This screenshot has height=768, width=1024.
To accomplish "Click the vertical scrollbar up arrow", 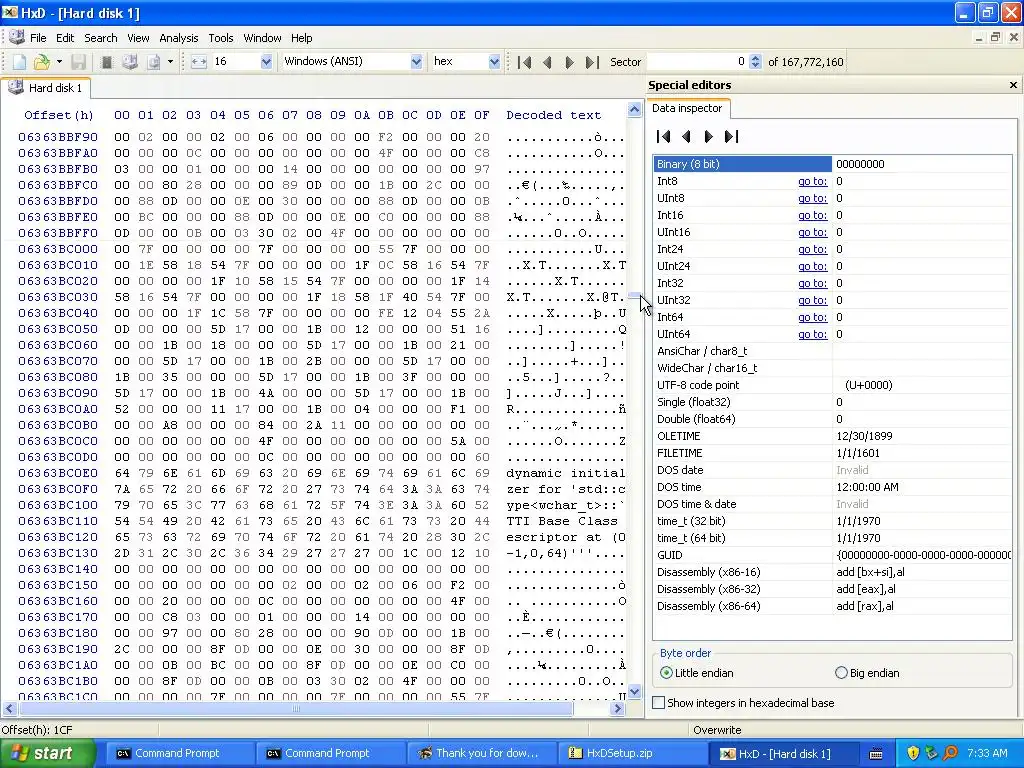I will (634, 110).
